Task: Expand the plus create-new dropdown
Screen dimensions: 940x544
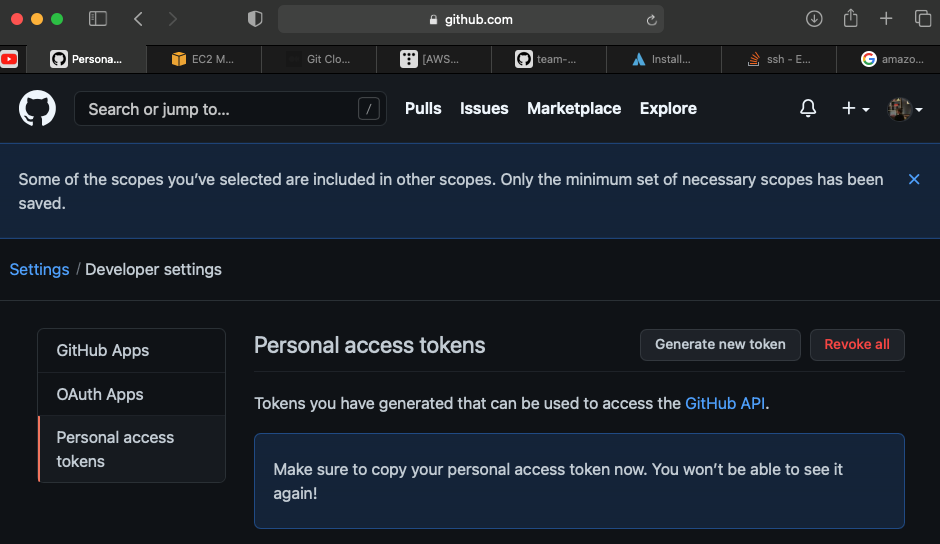Action: pos(855,109)
